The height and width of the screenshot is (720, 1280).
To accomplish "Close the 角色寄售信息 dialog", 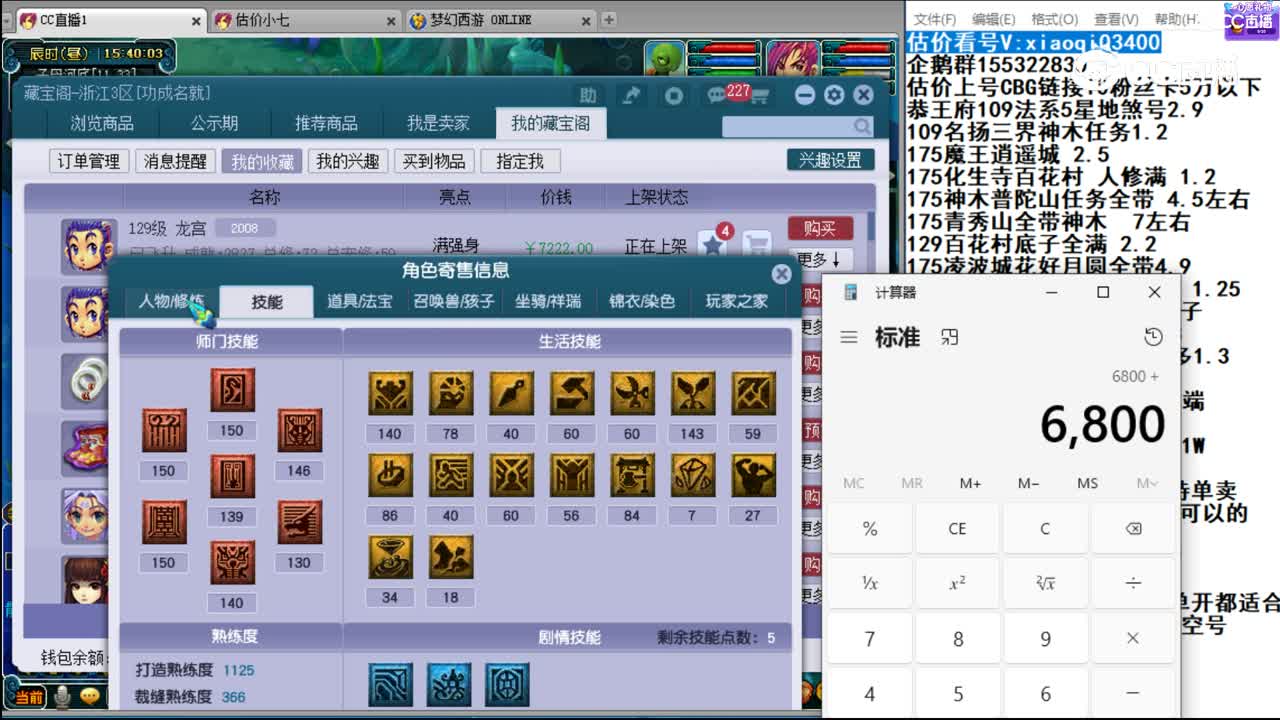I will [x=782, y=273].
